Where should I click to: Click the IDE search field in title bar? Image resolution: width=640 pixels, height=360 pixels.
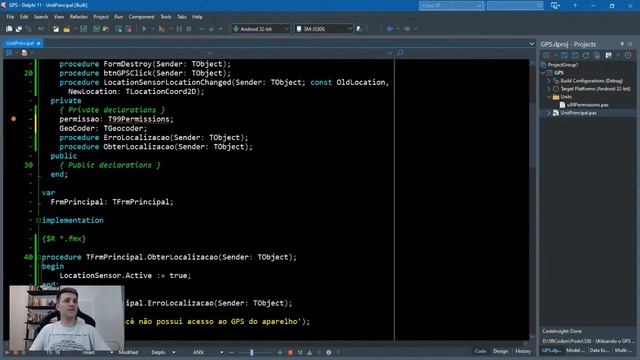tap(515, 5)
